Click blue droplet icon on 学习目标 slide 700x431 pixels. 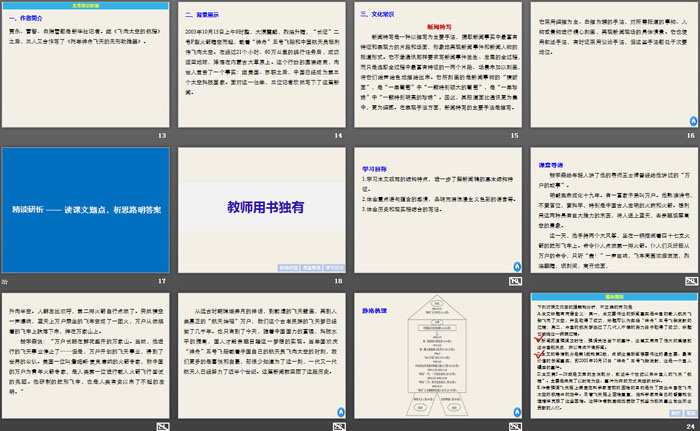click(x=516, y=268)
